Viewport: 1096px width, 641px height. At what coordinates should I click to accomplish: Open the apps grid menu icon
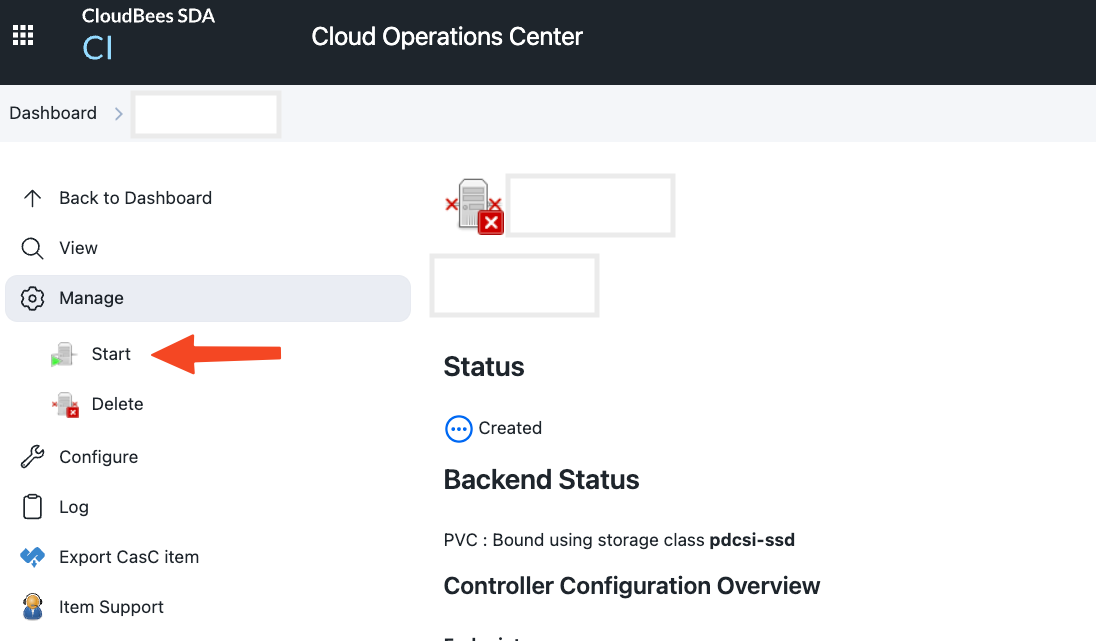pyautogui.click(x=23, y=35)
